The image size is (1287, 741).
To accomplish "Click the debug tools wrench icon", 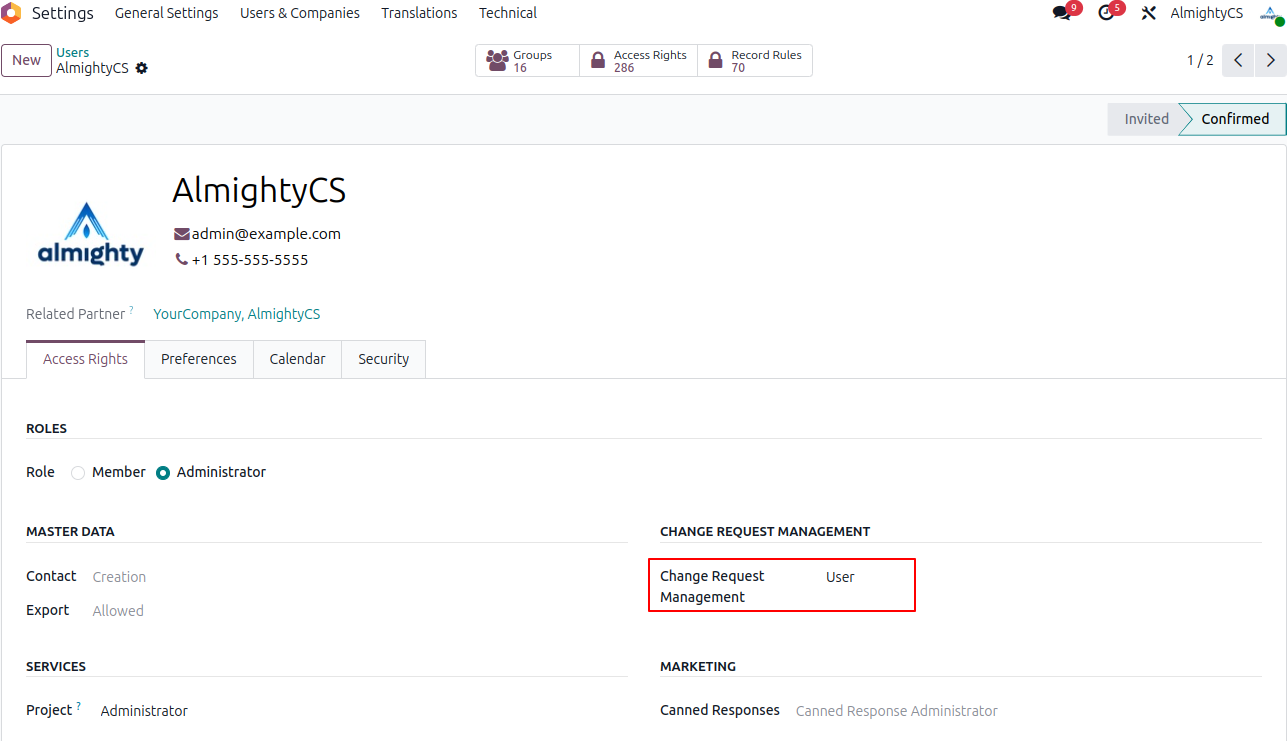I will tap(1148, 13).
